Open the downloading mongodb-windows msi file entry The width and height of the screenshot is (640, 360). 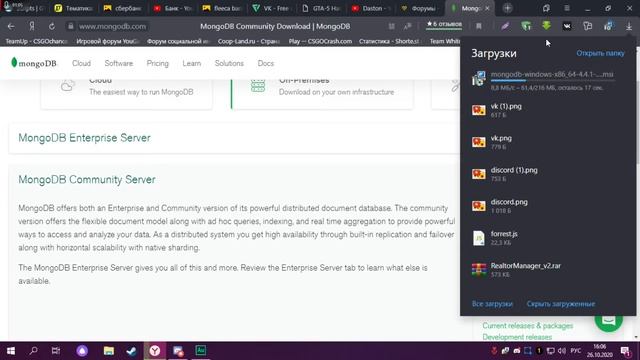click(548, 80)
